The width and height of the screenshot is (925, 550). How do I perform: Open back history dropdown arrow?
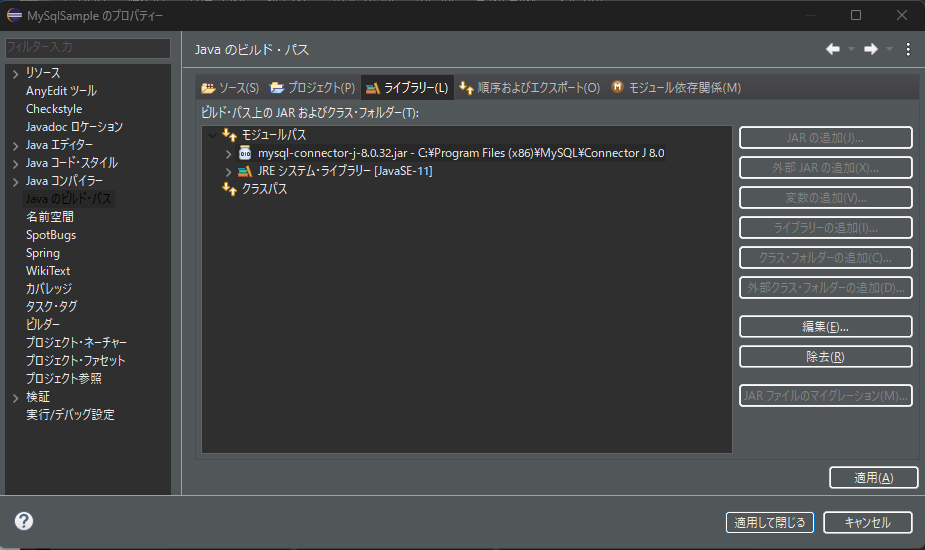[x=851, y=50]
